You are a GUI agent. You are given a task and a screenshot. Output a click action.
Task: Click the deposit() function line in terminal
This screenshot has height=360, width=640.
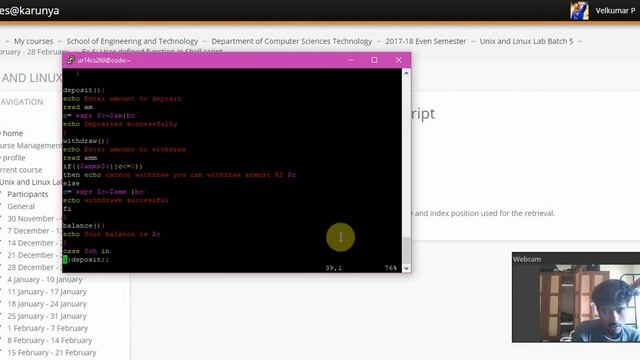click(x=84, y=90)
